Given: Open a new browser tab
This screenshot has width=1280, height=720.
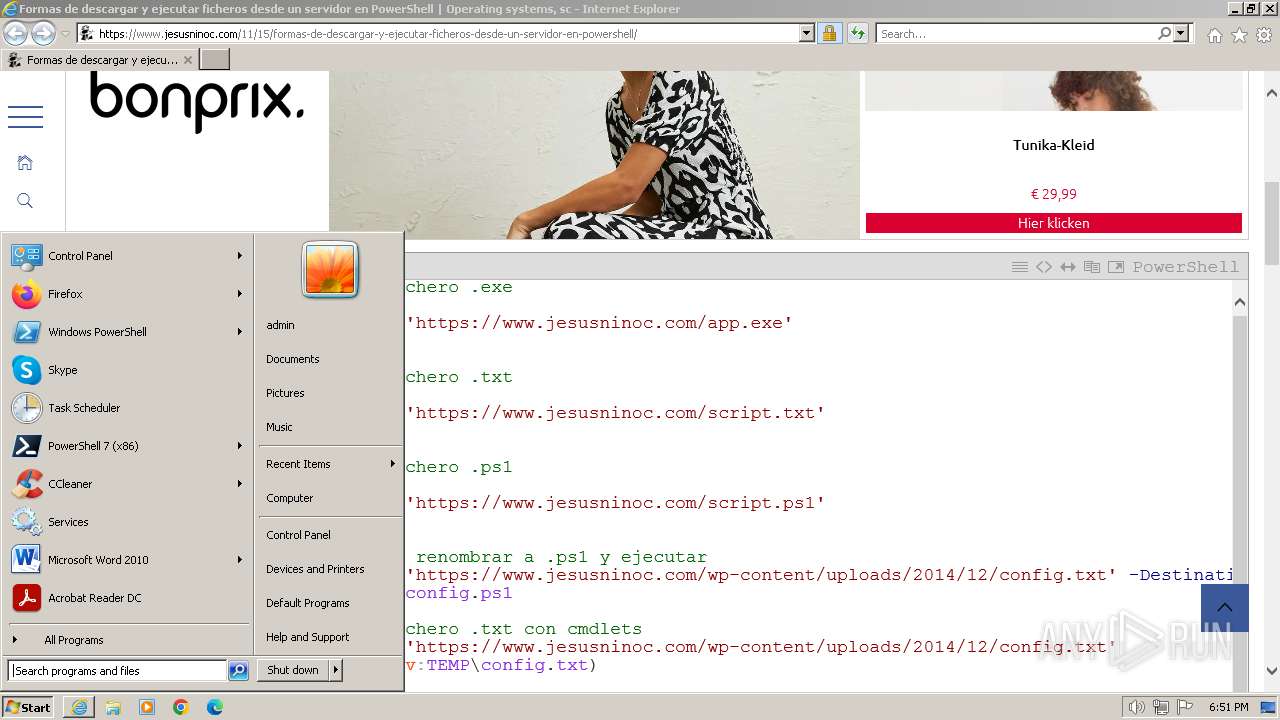Looking at the screenshot, I should coord(215,60).
